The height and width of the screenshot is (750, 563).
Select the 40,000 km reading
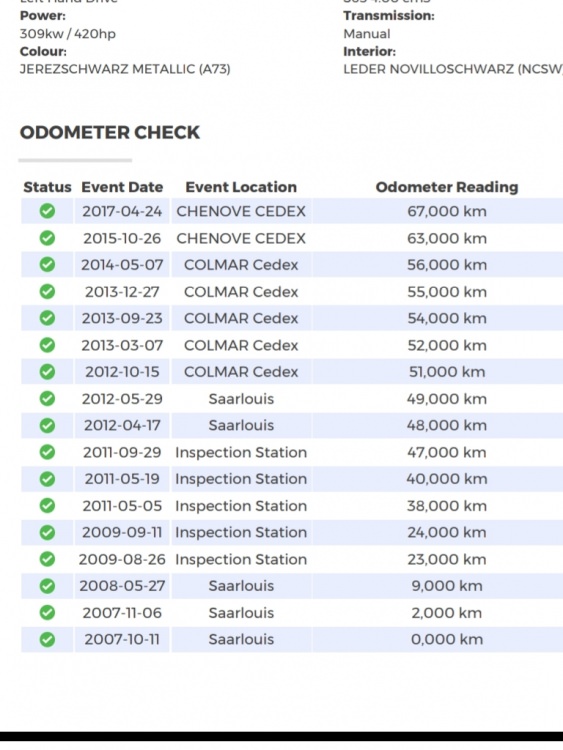(447, 479)
